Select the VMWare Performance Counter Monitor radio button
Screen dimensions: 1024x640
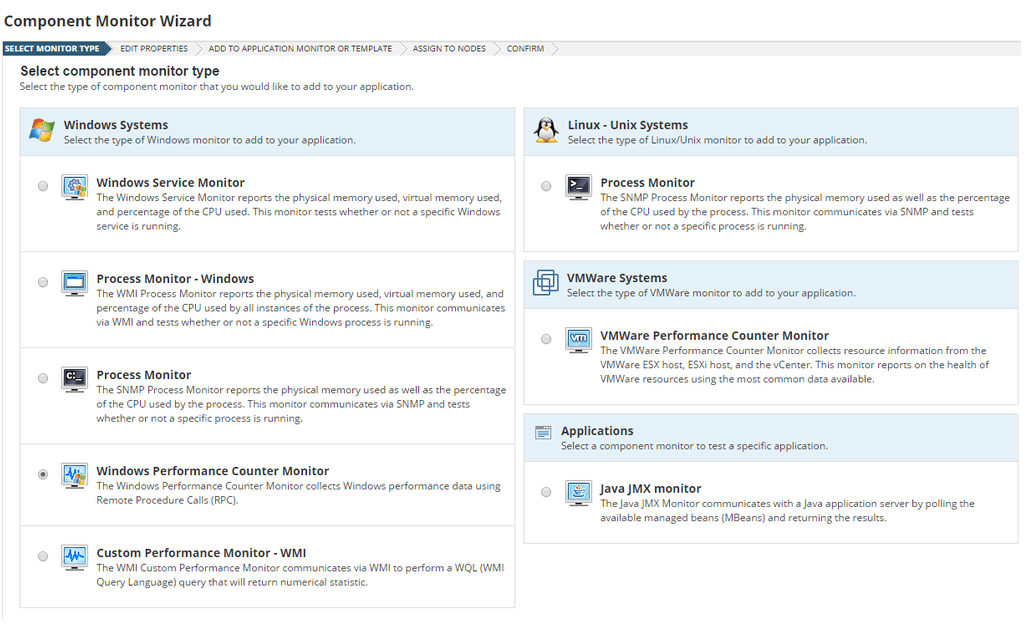[x=546, y=338]
